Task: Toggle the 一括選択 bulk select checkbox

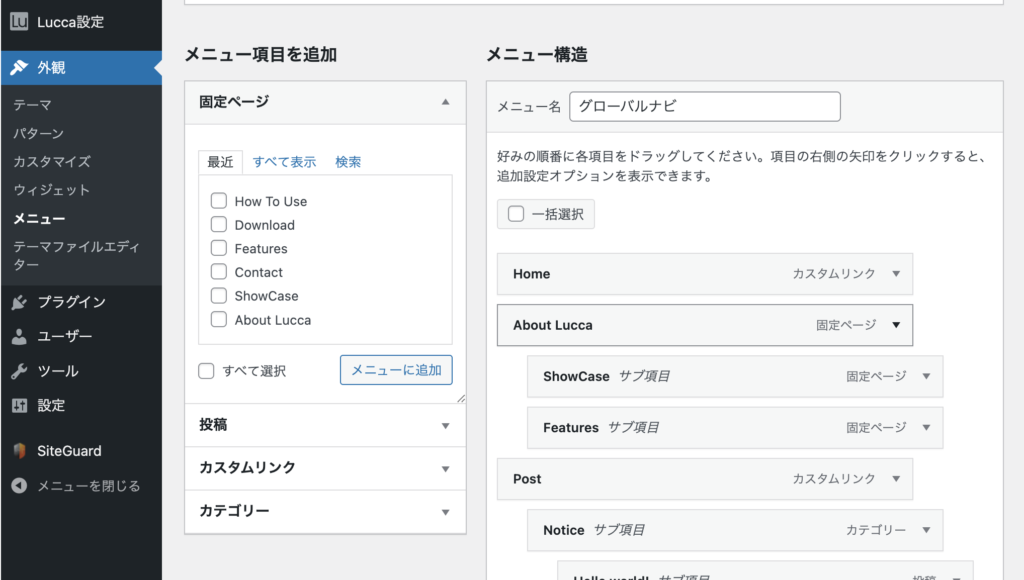Action: 516,214
